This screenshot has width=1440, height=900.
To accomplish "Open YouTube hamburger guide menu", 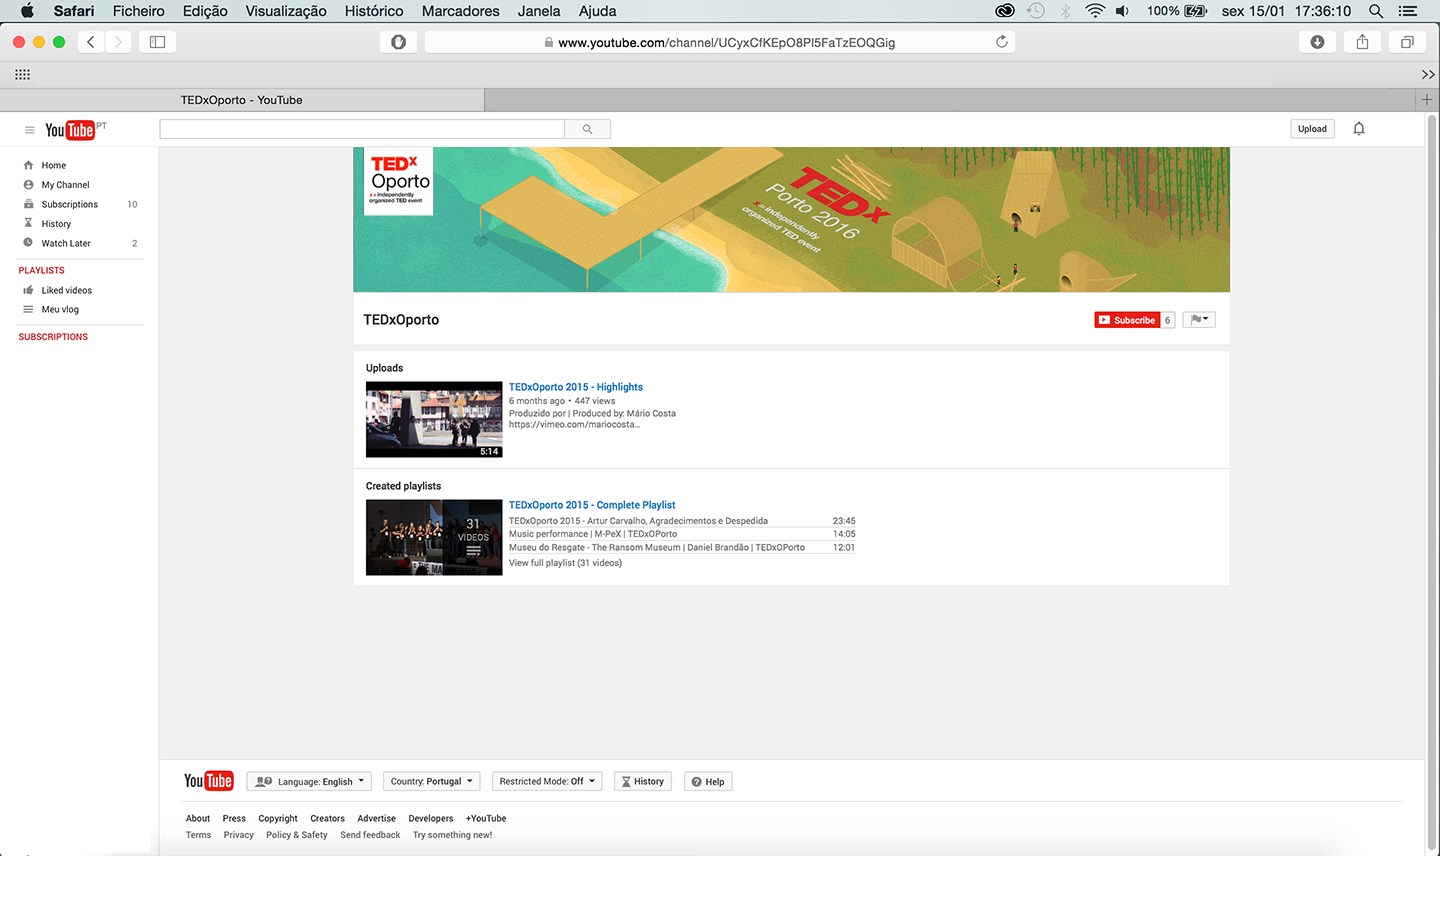I will 29,130.
